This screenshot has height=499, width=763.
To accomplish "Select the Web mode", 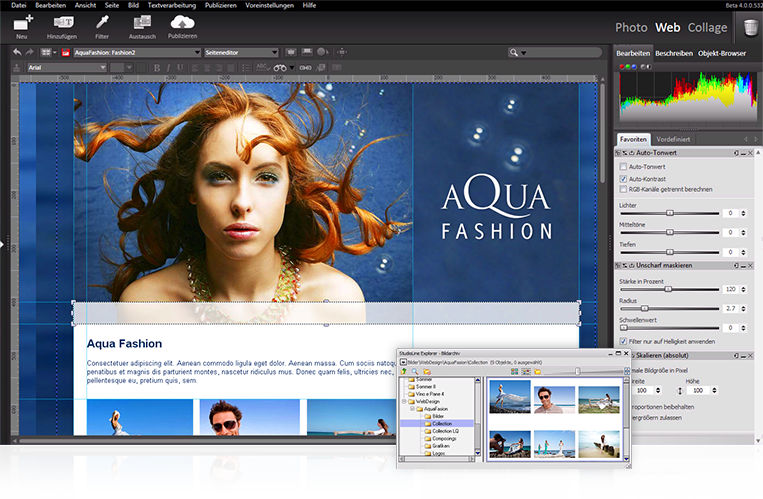I will click(668, 27).
